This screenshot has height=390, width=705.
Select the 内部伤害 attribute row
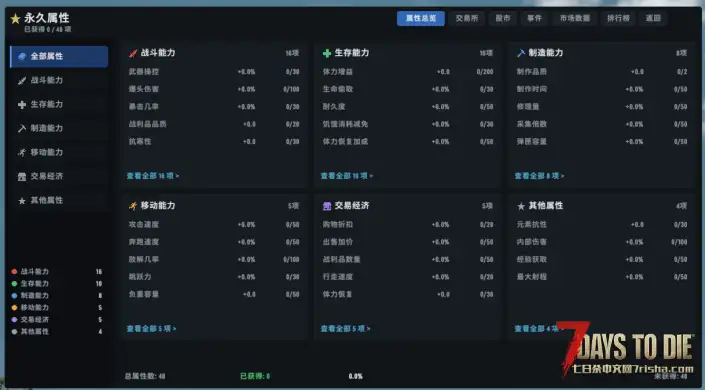click(602, 242)
